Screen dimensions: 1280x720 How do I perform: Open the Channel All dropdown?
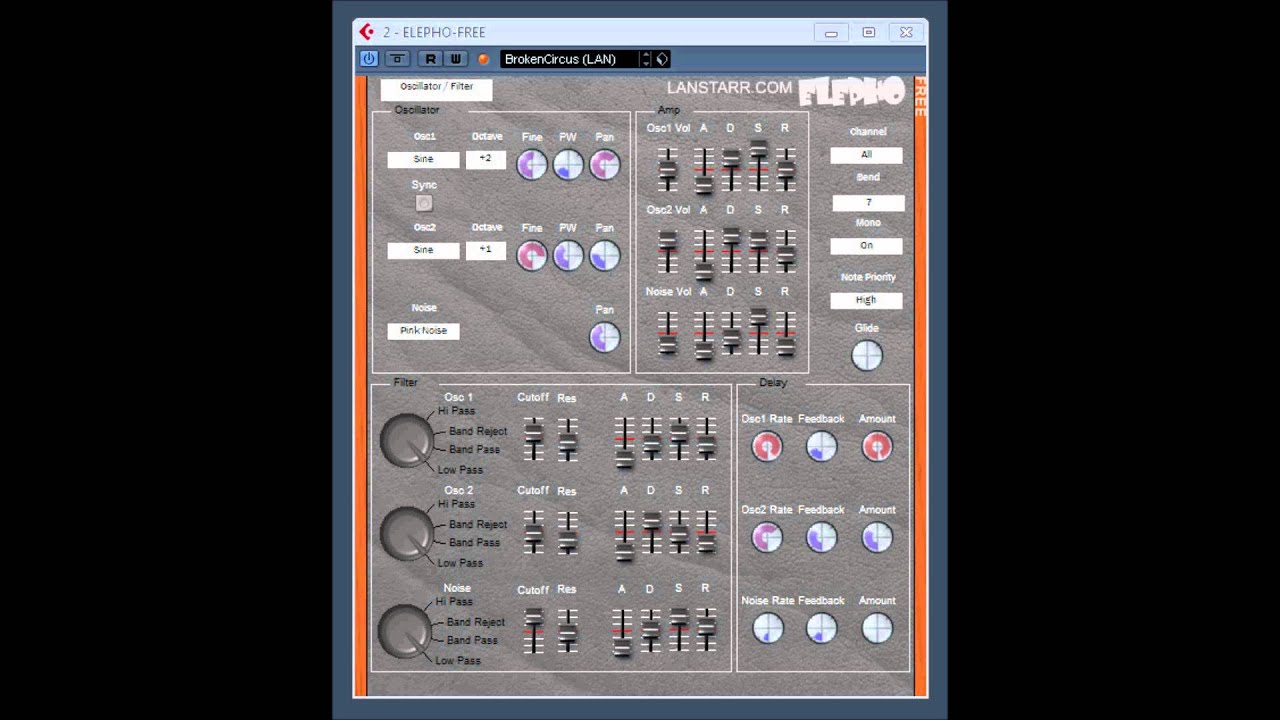(x=866, y=154)
